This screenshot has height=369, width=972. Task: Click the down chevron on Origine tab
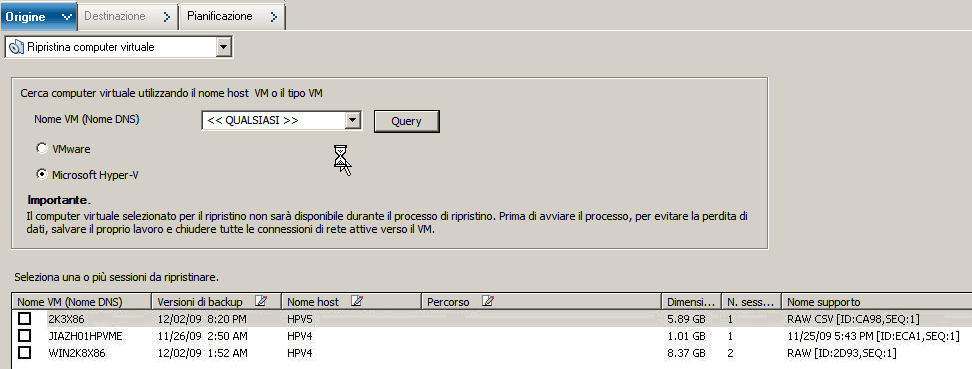click(x=67, y=17)
